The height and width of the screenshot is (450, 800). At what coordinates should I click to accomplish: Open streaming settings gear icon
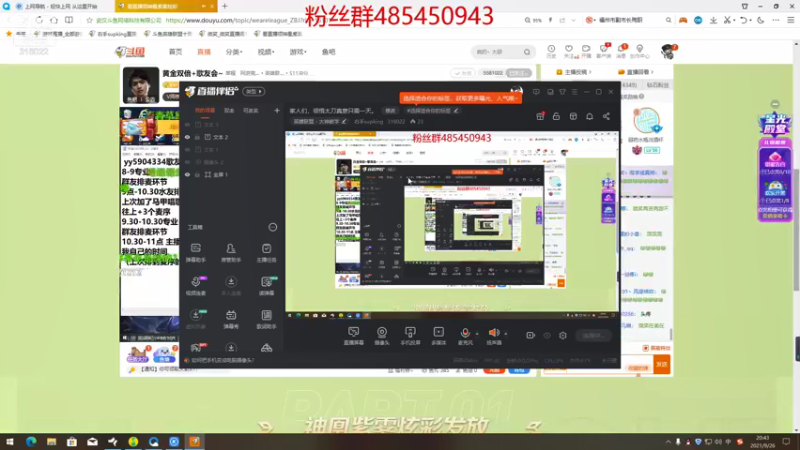[x=563, y=335]
